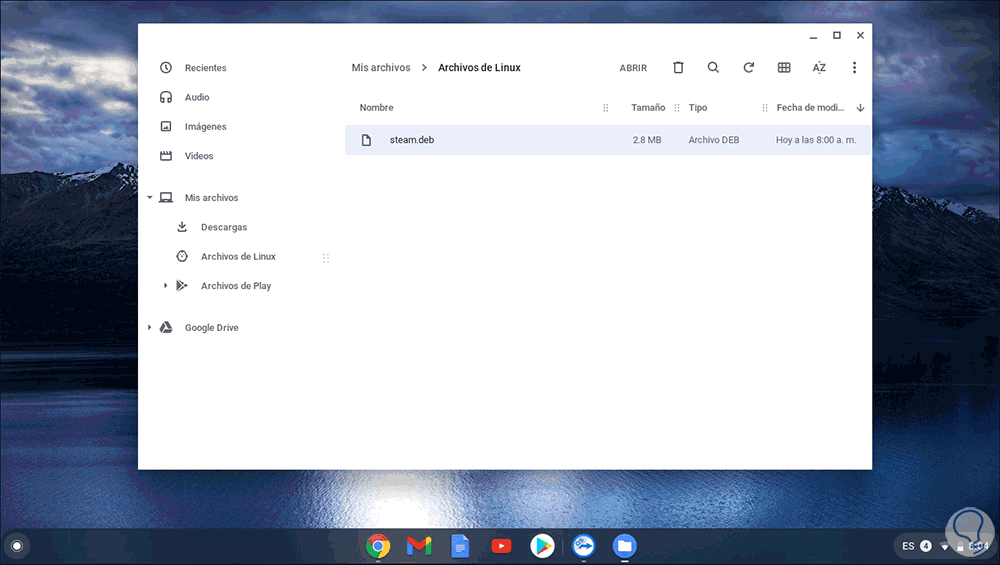This screenshot has width=1000, height=565.
Task: Toggle the descending sort arrow
Action: 860,108
